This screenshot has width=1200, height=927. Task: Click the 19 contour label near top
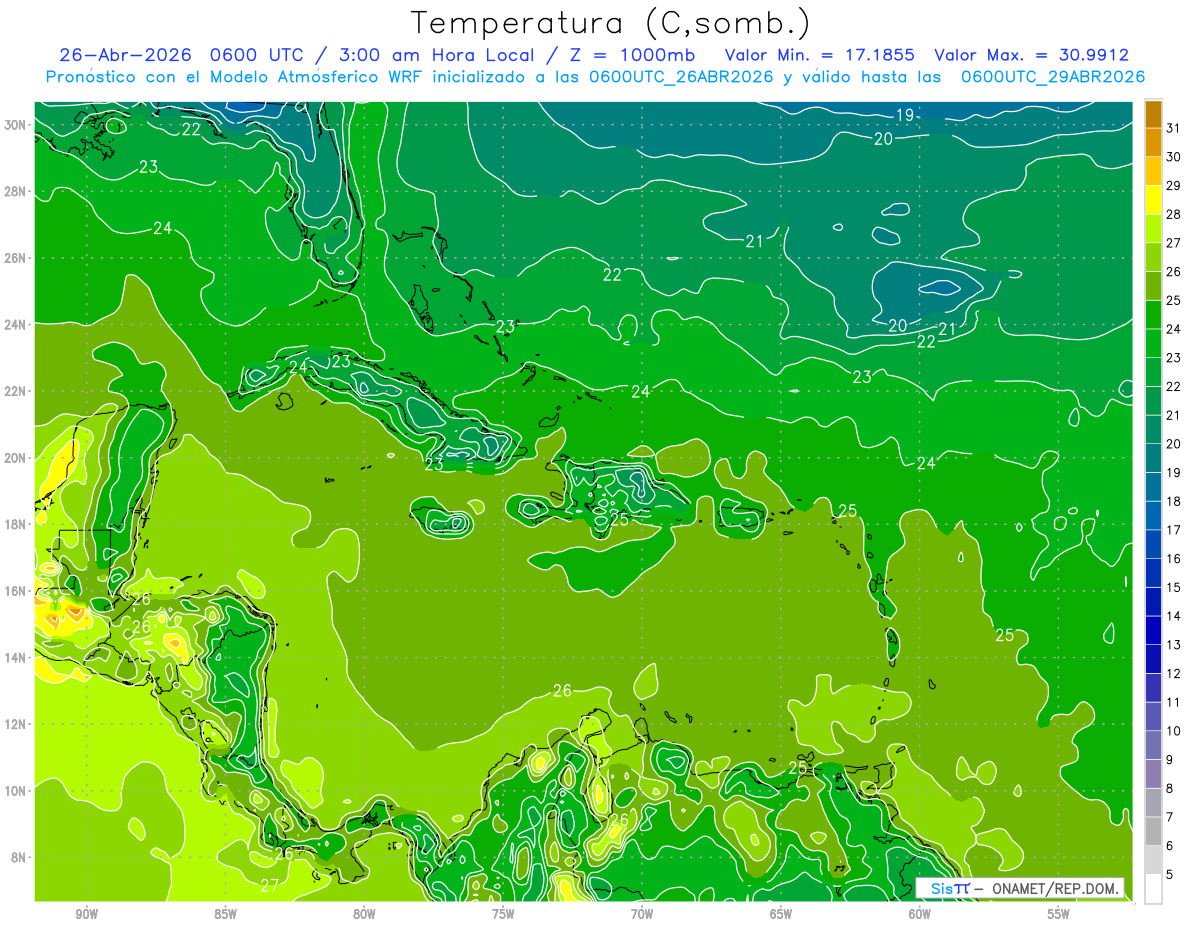click(904, 116)
